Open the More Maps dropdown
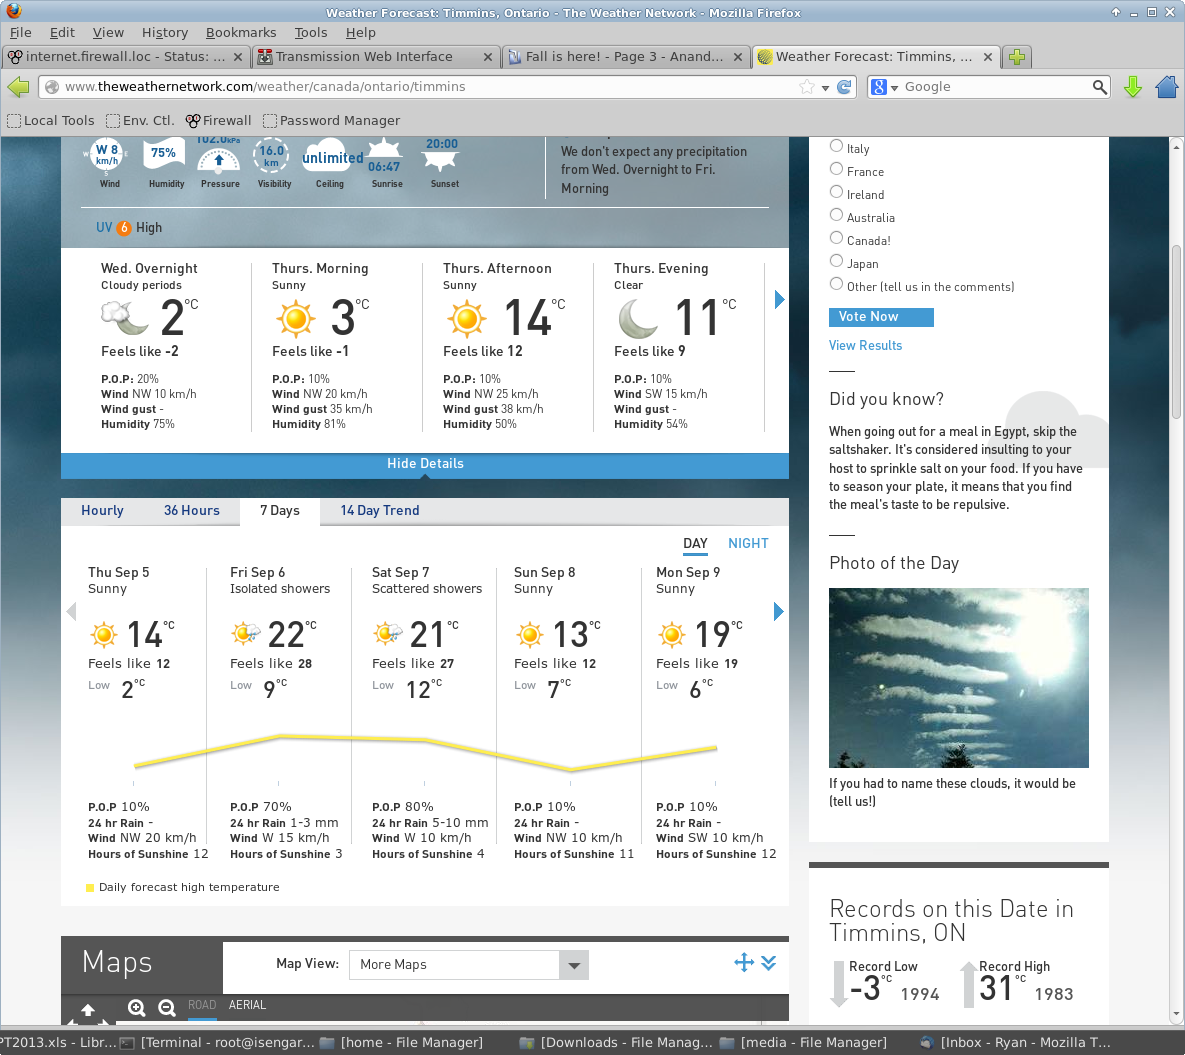The width and height of the screenshot is (1185, 1055). point(468,965)
